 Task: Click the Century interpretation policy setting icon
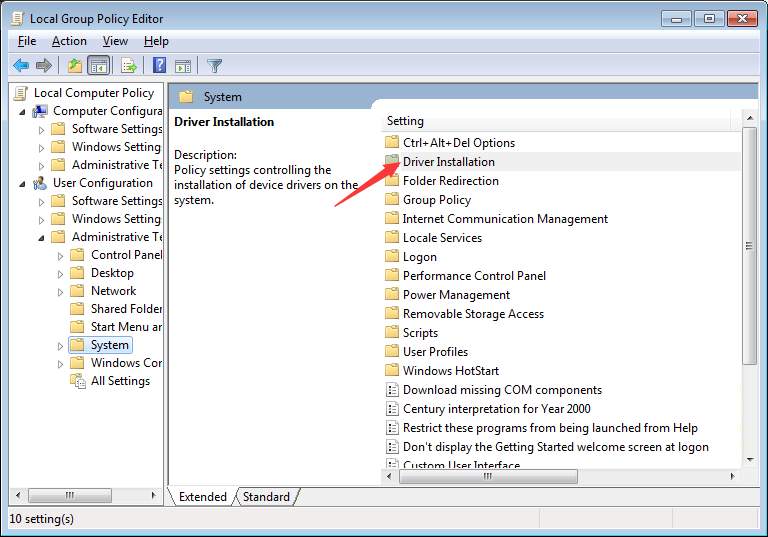pyautogui.click(x=392, y=409)
